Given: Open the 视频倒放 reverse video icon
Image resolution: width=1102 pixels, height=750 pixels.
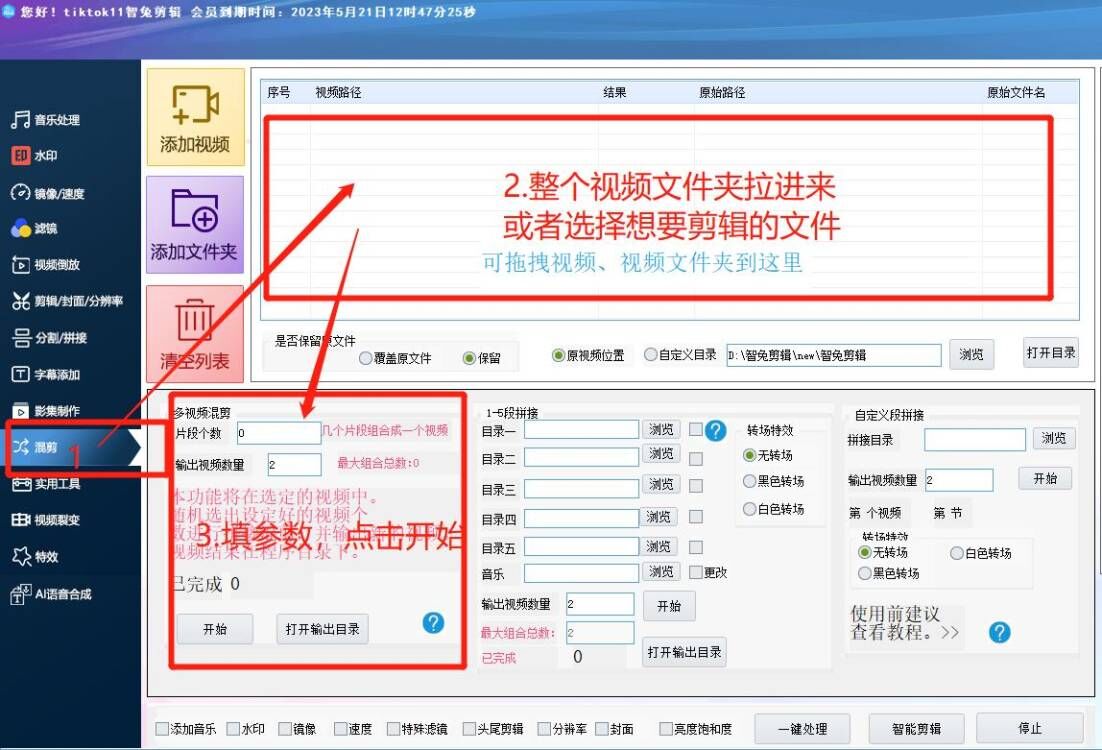Looking at the screenshot, I should 20,264.
